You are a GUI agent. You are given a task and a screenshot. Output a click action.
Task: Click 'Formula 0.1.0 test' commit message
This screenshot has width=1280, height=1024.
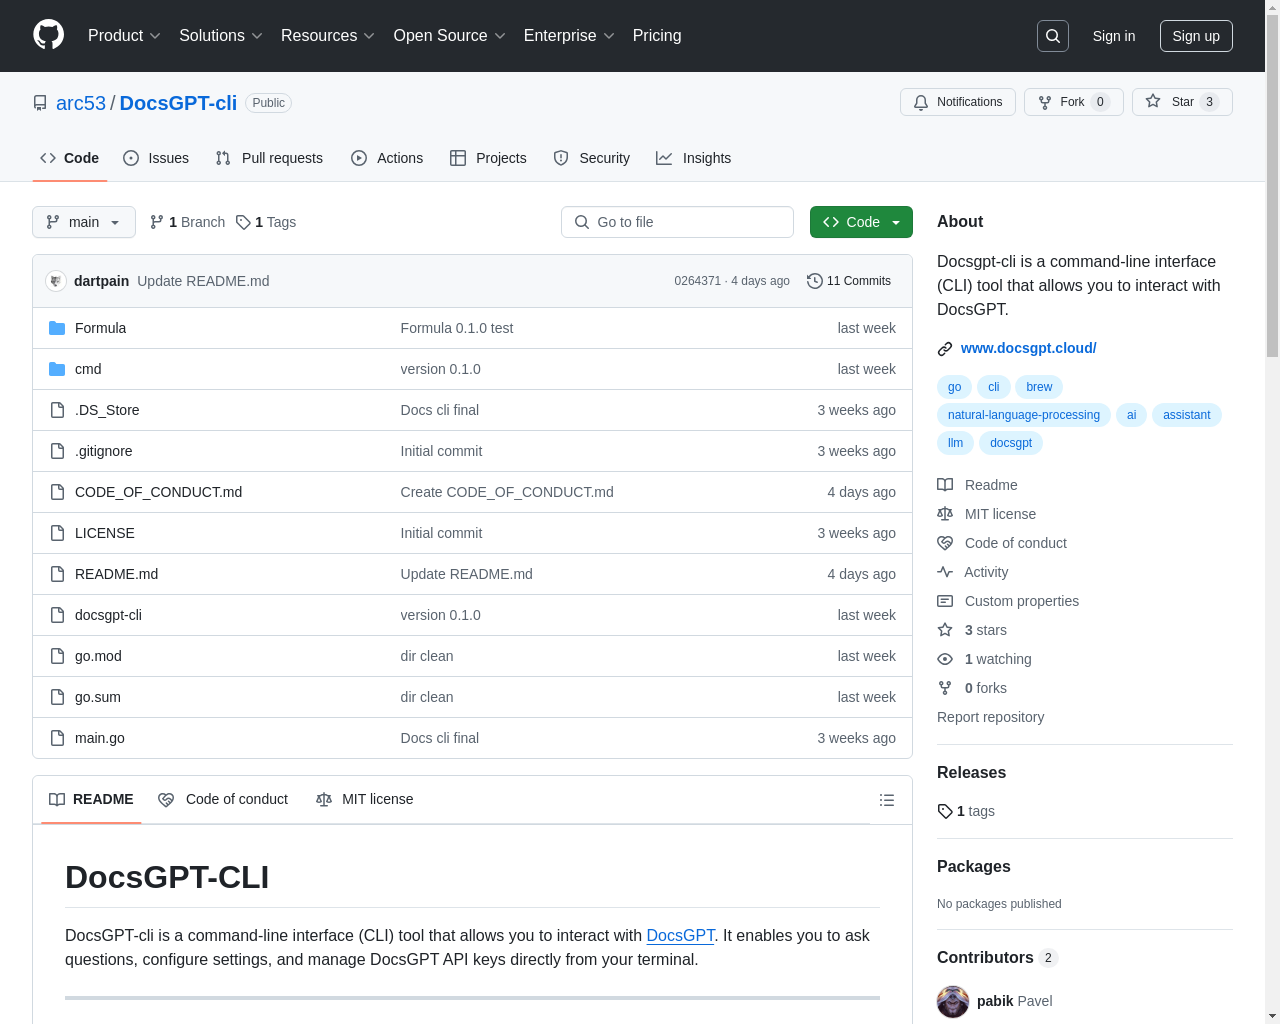457,328
